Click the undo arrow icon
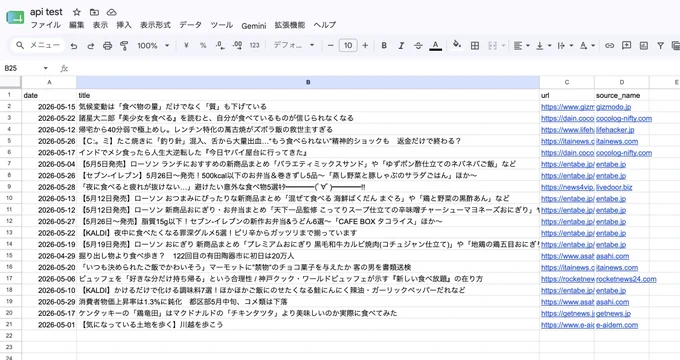The width and height of the screenshot is (680, 360). click(x=74, y=46)
